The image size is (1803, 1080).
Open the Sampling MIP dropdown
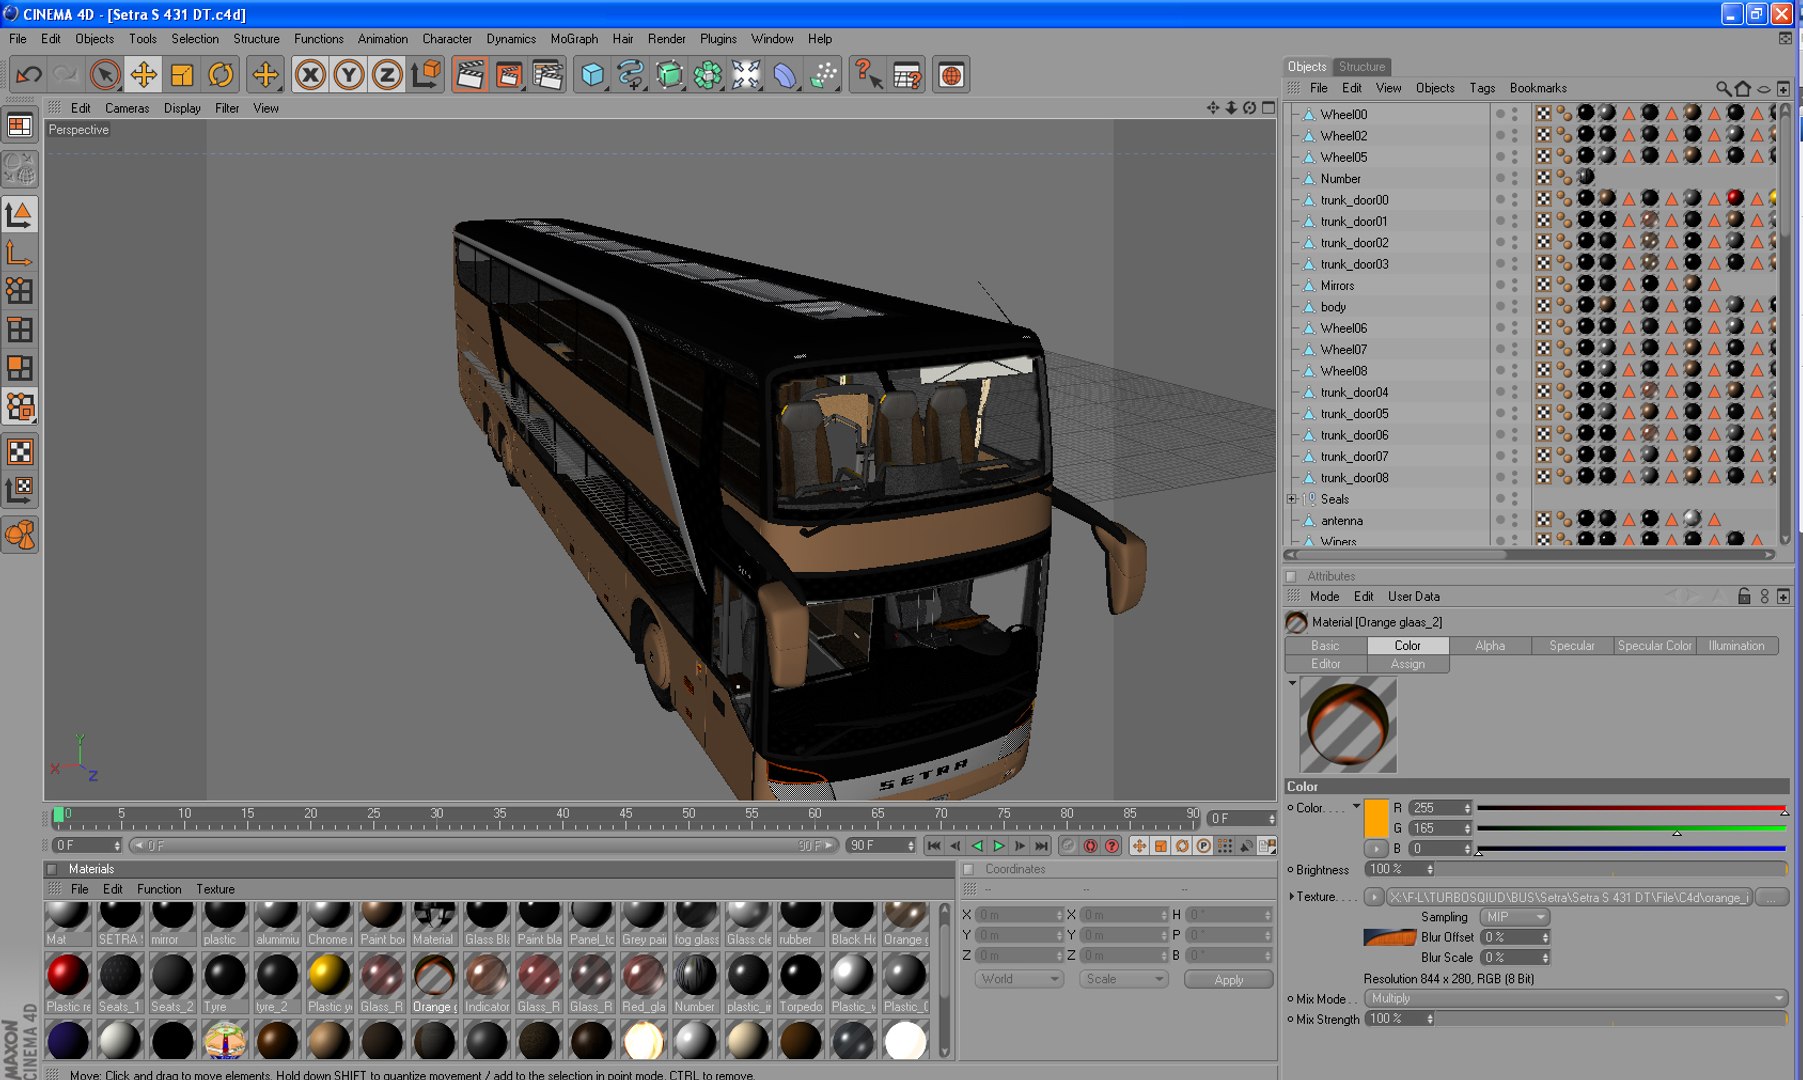tap(1514, 917)
